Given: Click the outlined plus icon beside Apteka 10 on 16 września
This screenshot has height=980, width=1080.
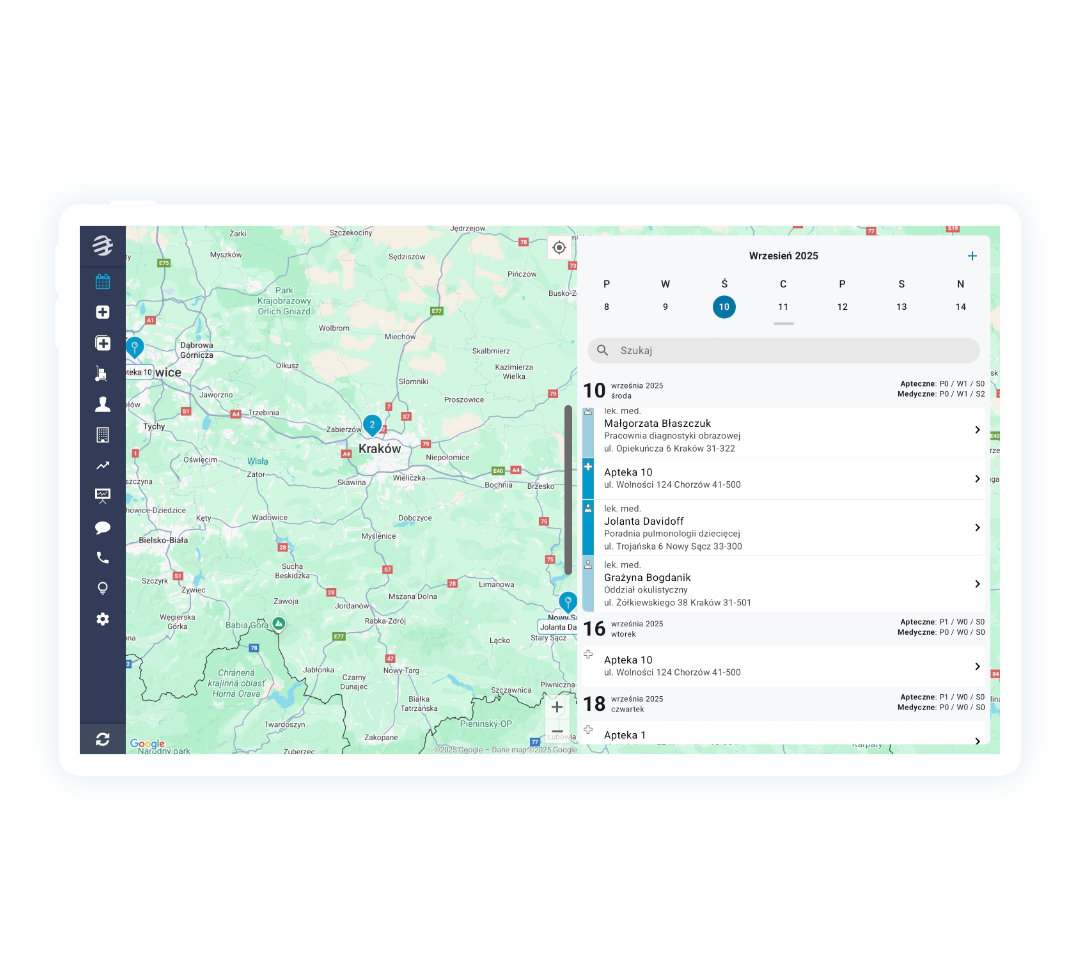Looking at the screenshot, I should (x=588, y=654).
